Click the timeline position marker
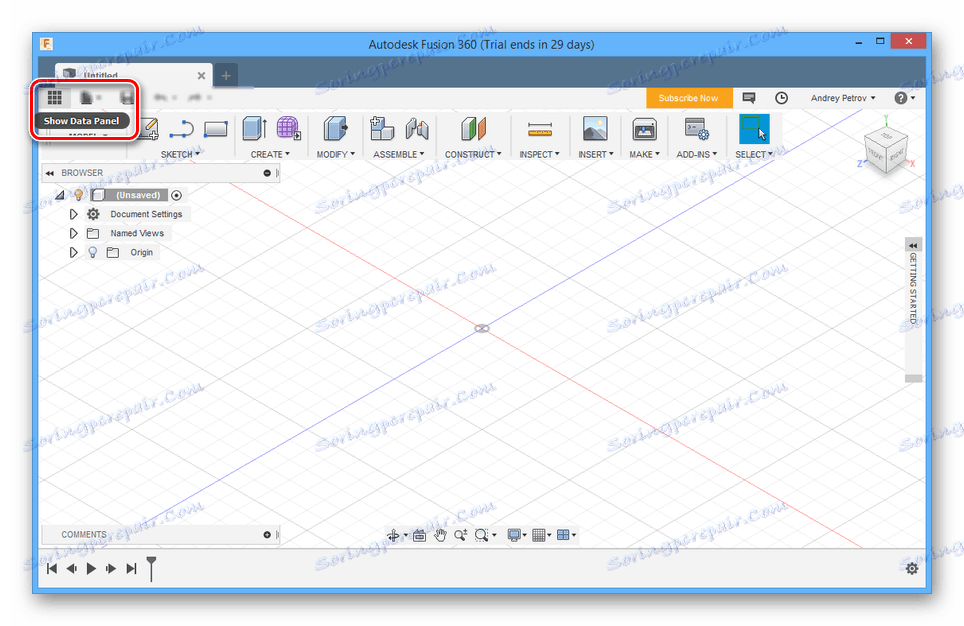This screenshot has height=626, width=964. pyautogui.click(x=151, y=568)
